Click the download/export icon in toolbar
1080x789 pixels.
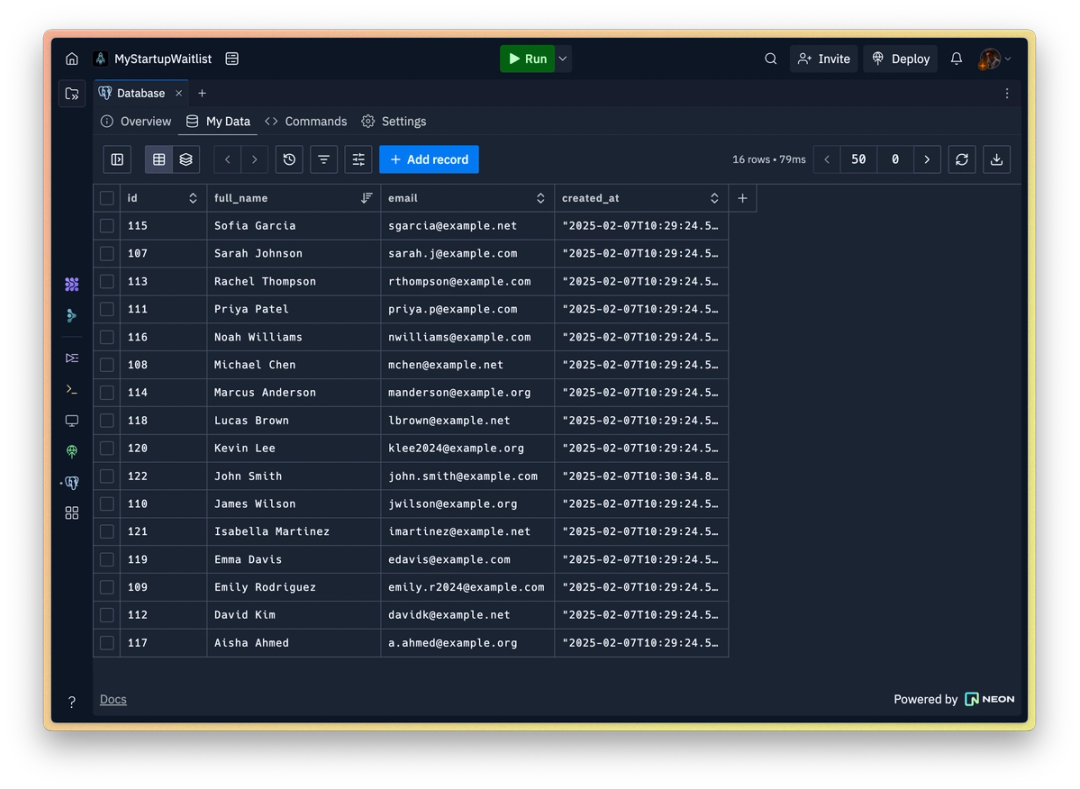(x=997, y=159)
